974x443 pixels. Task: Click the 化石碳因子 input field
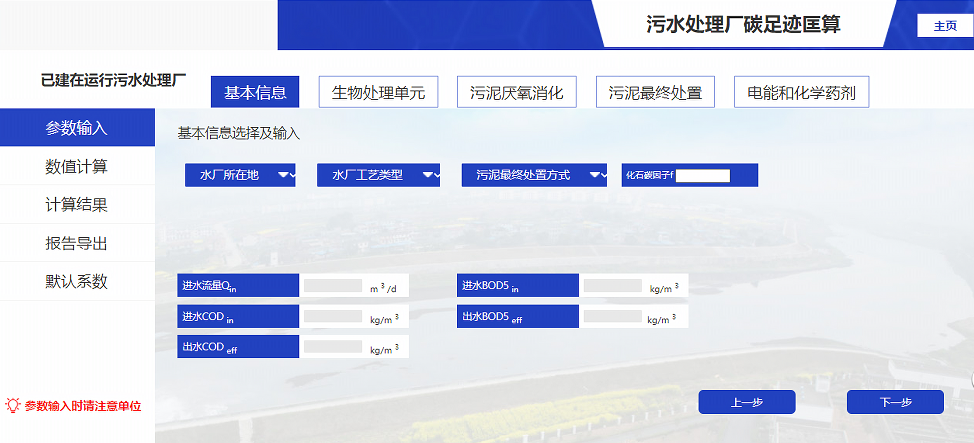[x=703, y=175]
